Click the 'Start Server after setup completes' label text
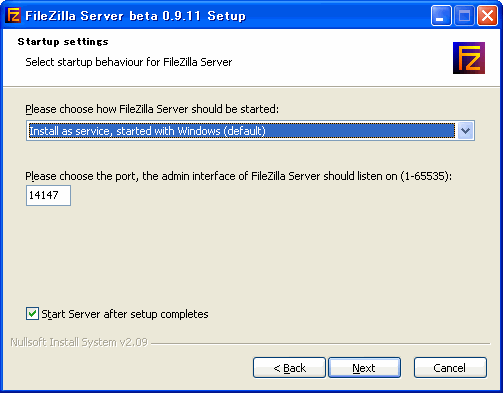Image resolution: width=503 pixels, height=393 pixels. 125,314
